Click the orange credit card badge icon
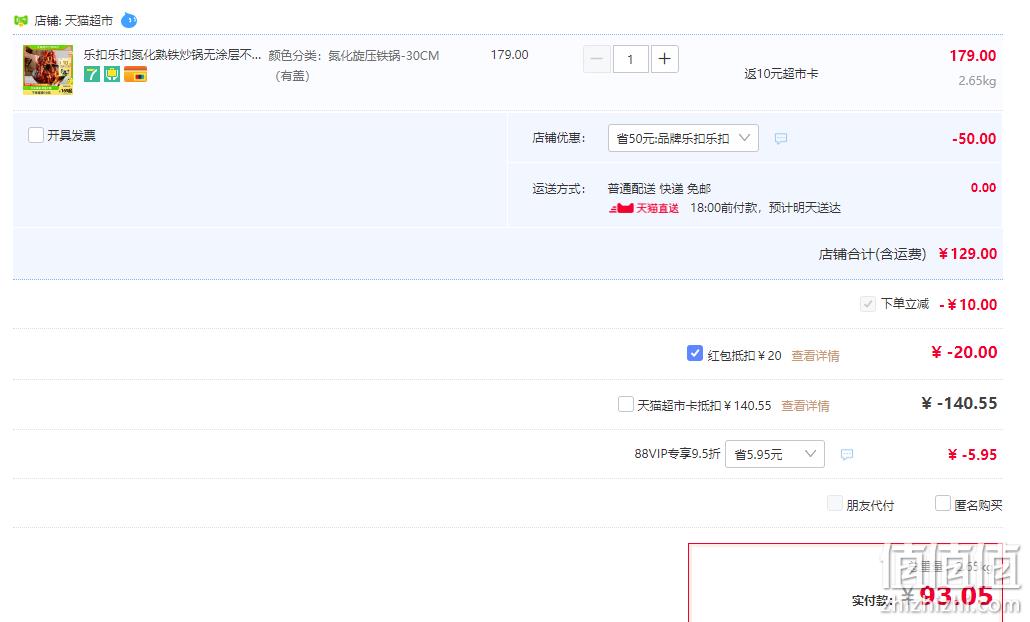Viewport: 1030px width, 622px height. coord(135,74)
